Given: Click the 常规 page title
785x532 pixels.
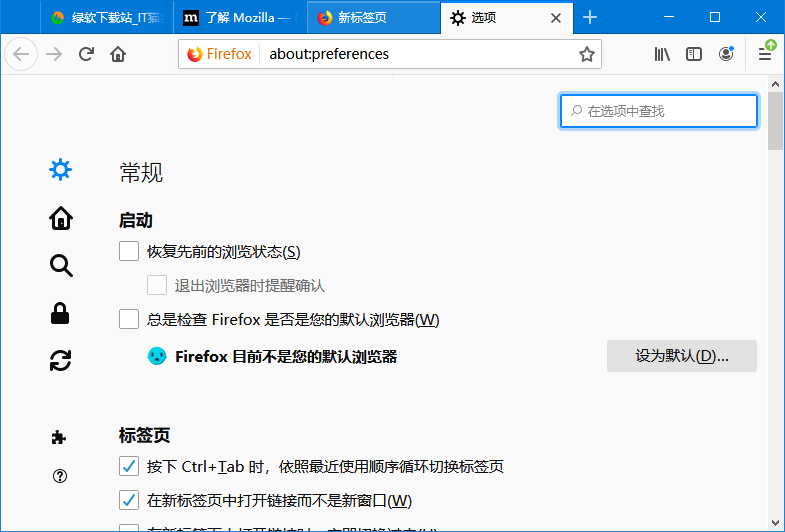Looking at the screenshot, I should 141,173.
